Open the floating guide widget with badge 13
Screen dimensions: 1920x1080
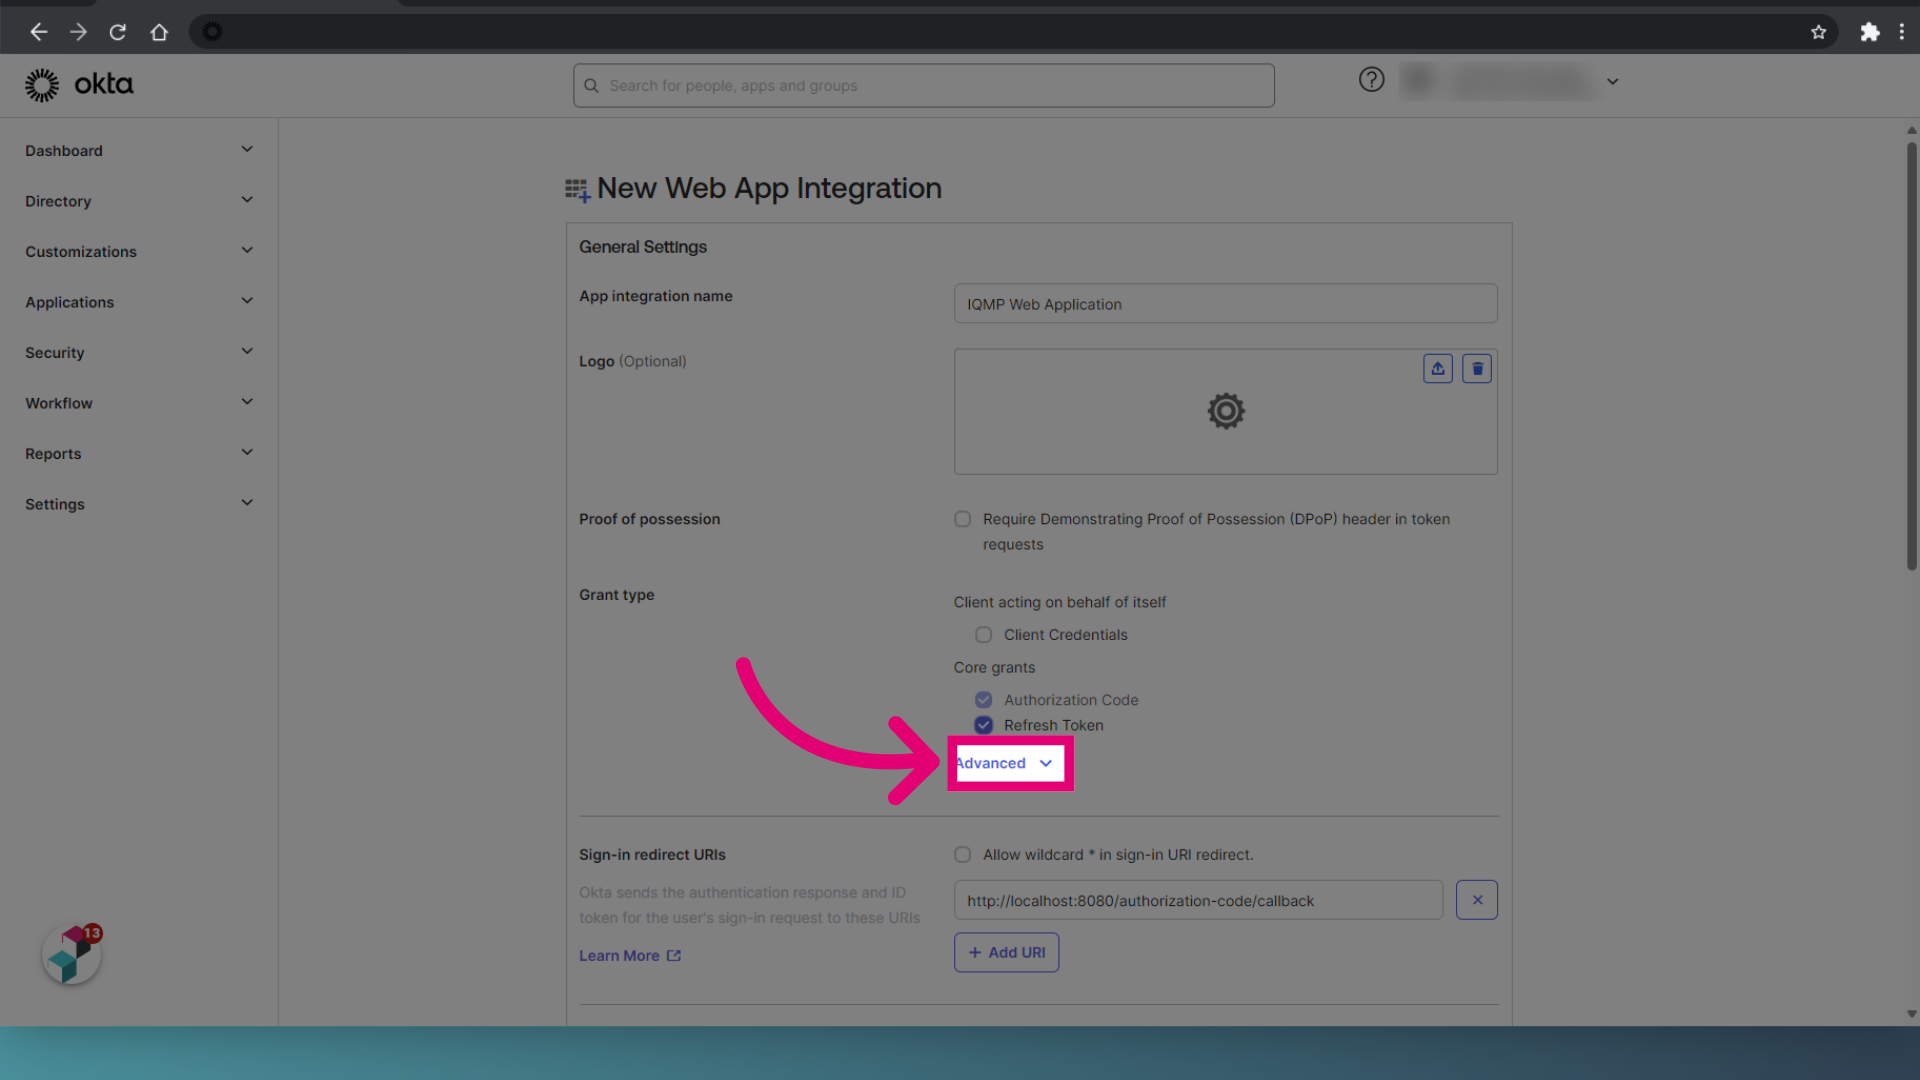72,954
